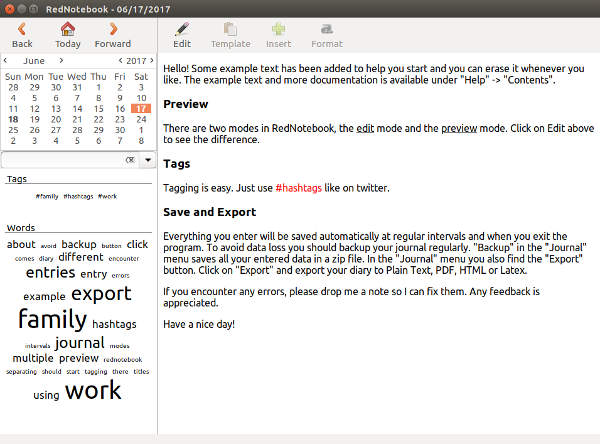Click the 'Save and Export' heading
The height and width of the screenshot is (444, 600).
pyautogui.click(x=209, y=212)
